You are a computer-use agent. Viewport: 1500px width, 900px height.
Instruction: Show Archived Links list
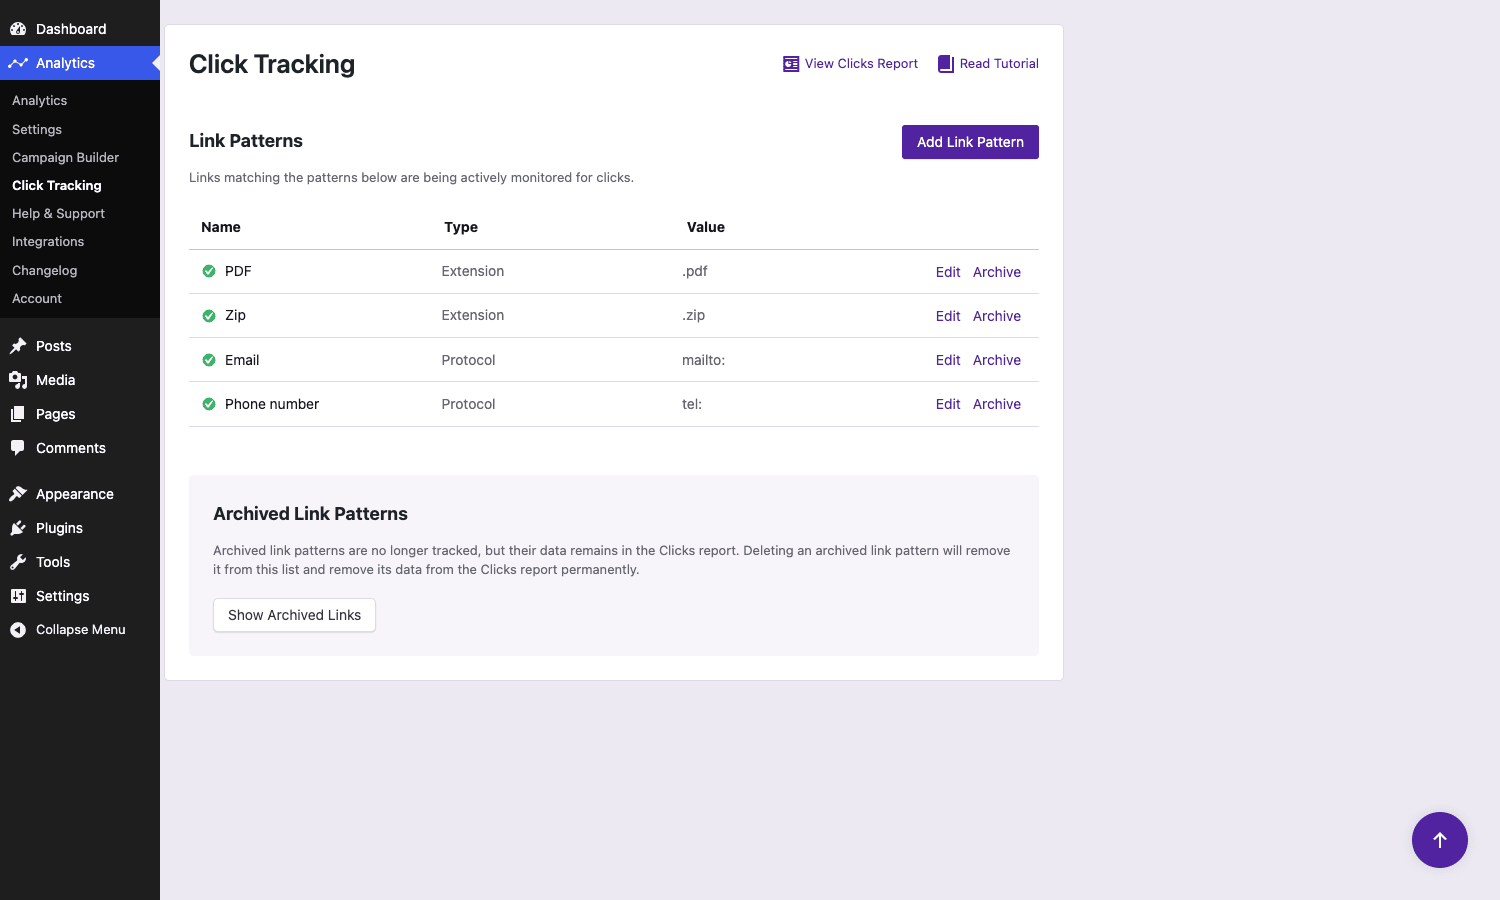pos(294,615)
